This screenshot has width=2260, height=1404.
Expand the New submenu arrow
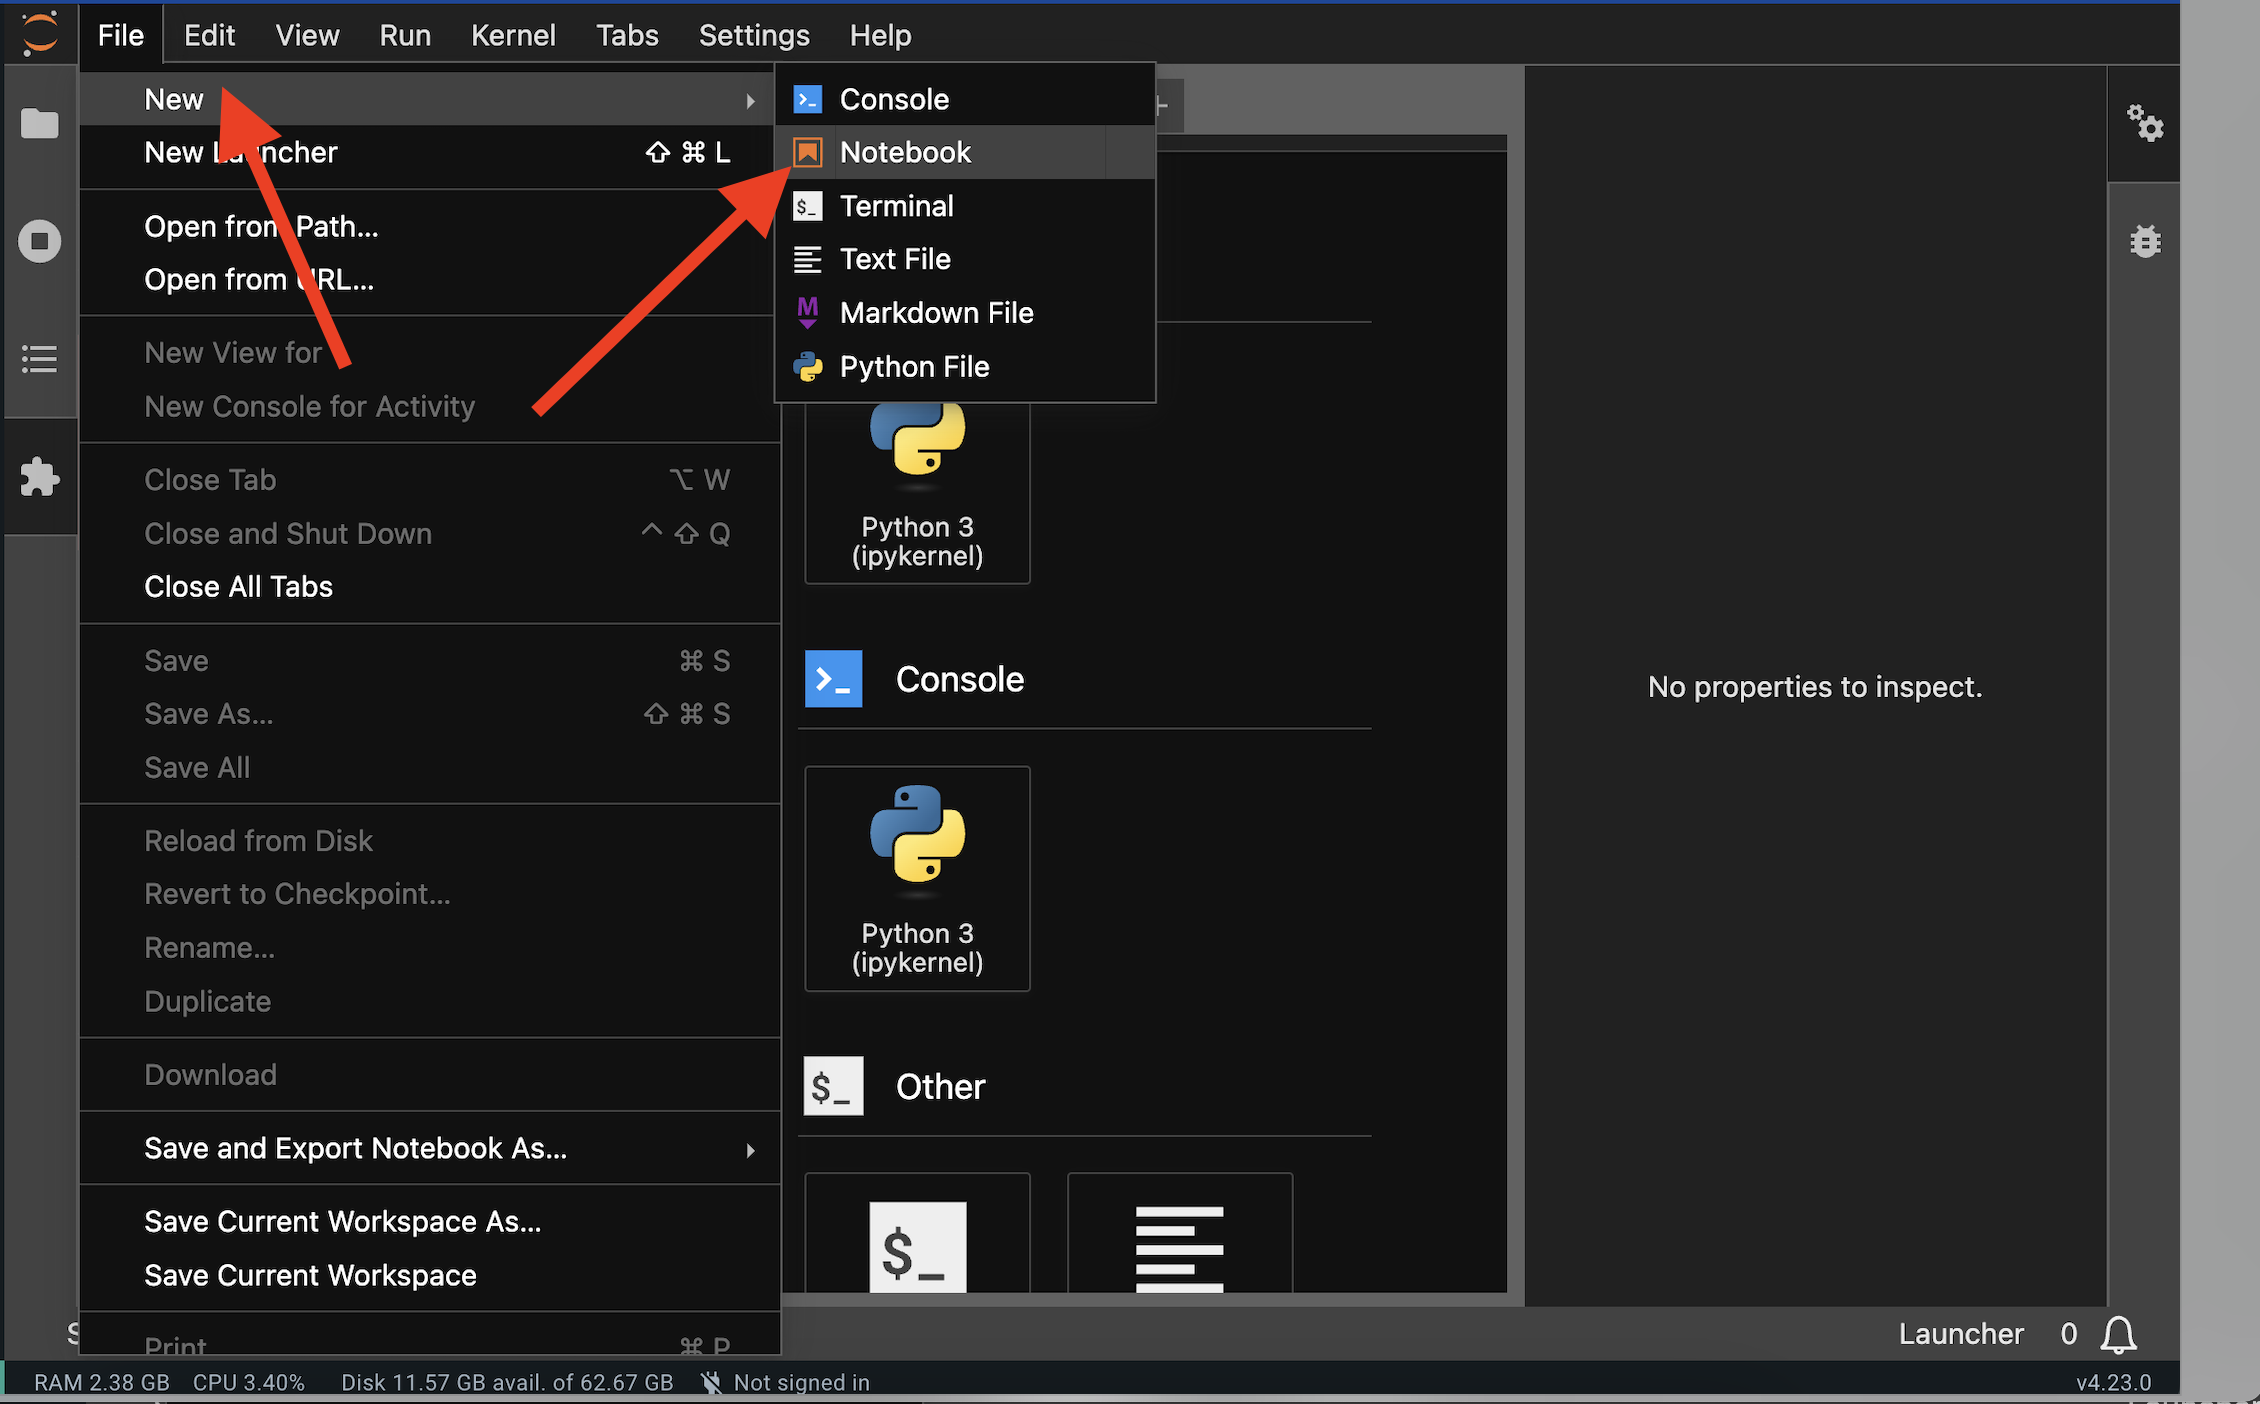tap(749, 100)
